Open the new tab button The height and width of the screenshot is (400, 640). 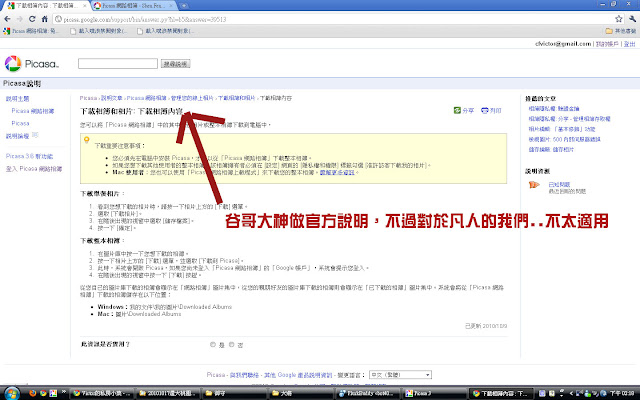click(184, 6)
